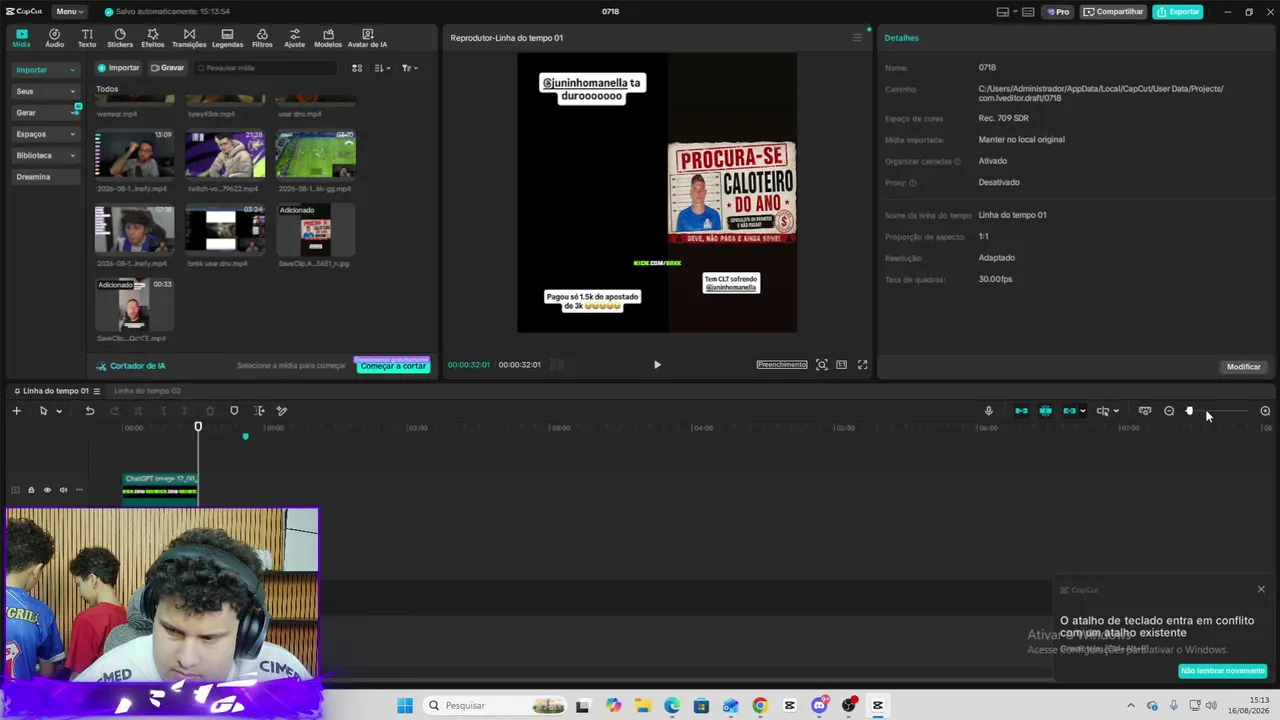Viewport: 1280px width, 720px height.
Task: Open the Compartilhar share button
Action: (x=1113, y=12)
